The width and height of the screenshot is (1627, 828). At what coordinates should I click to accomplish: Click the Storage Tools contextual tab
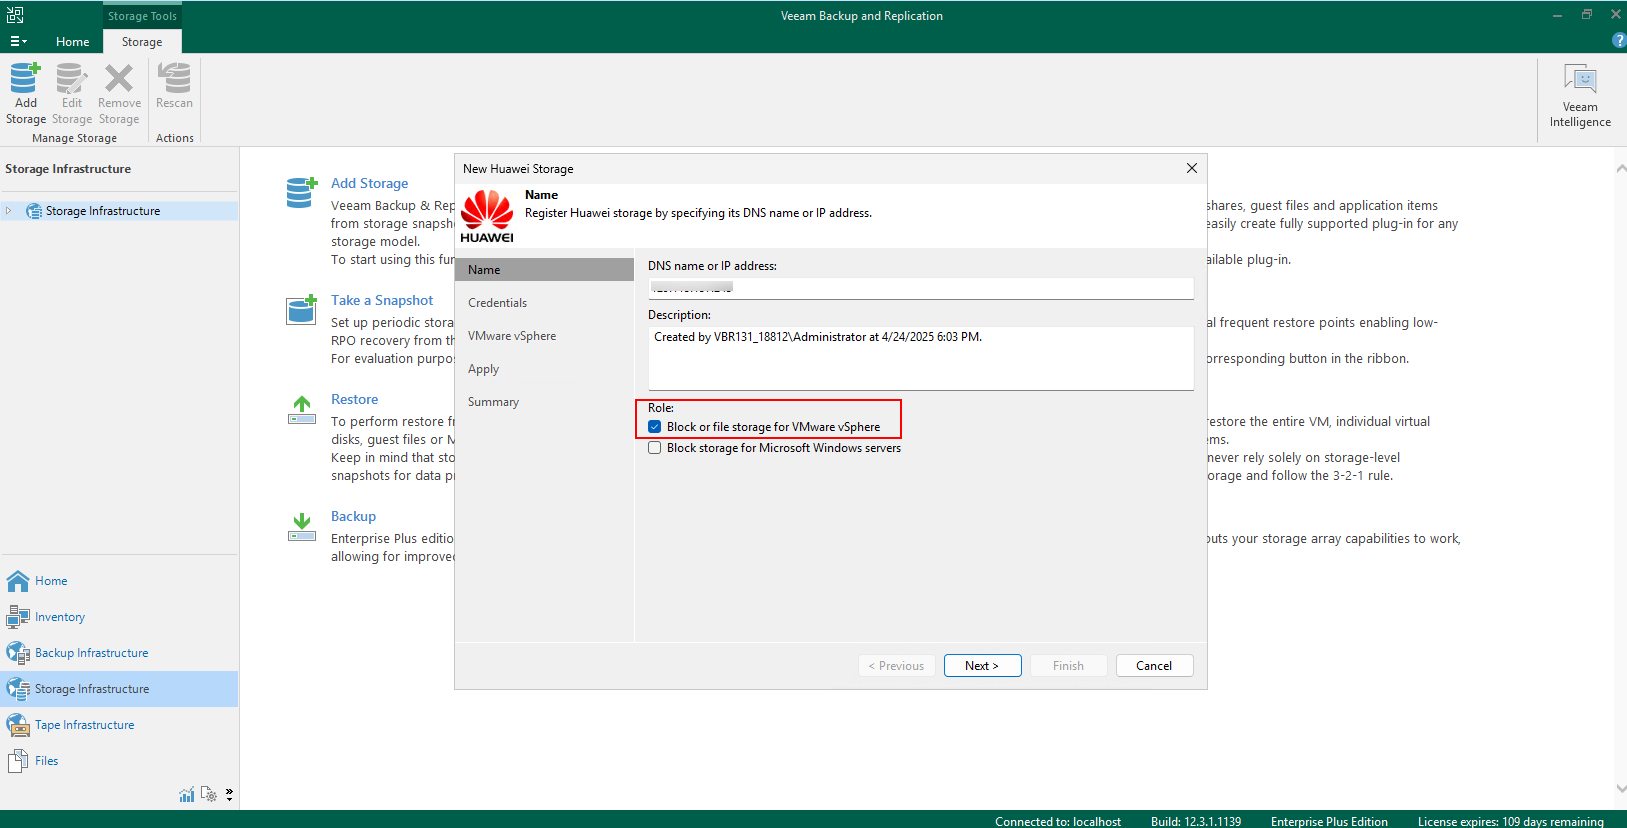(x=142, y=16)
